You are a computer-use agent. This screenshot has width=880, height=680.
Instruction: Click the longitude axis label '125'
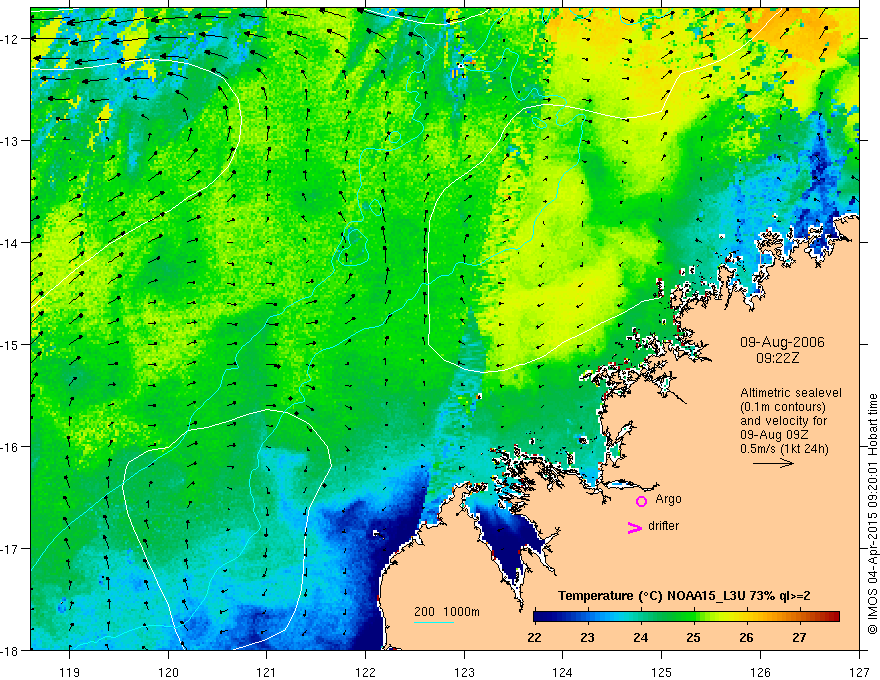[662, 672]
